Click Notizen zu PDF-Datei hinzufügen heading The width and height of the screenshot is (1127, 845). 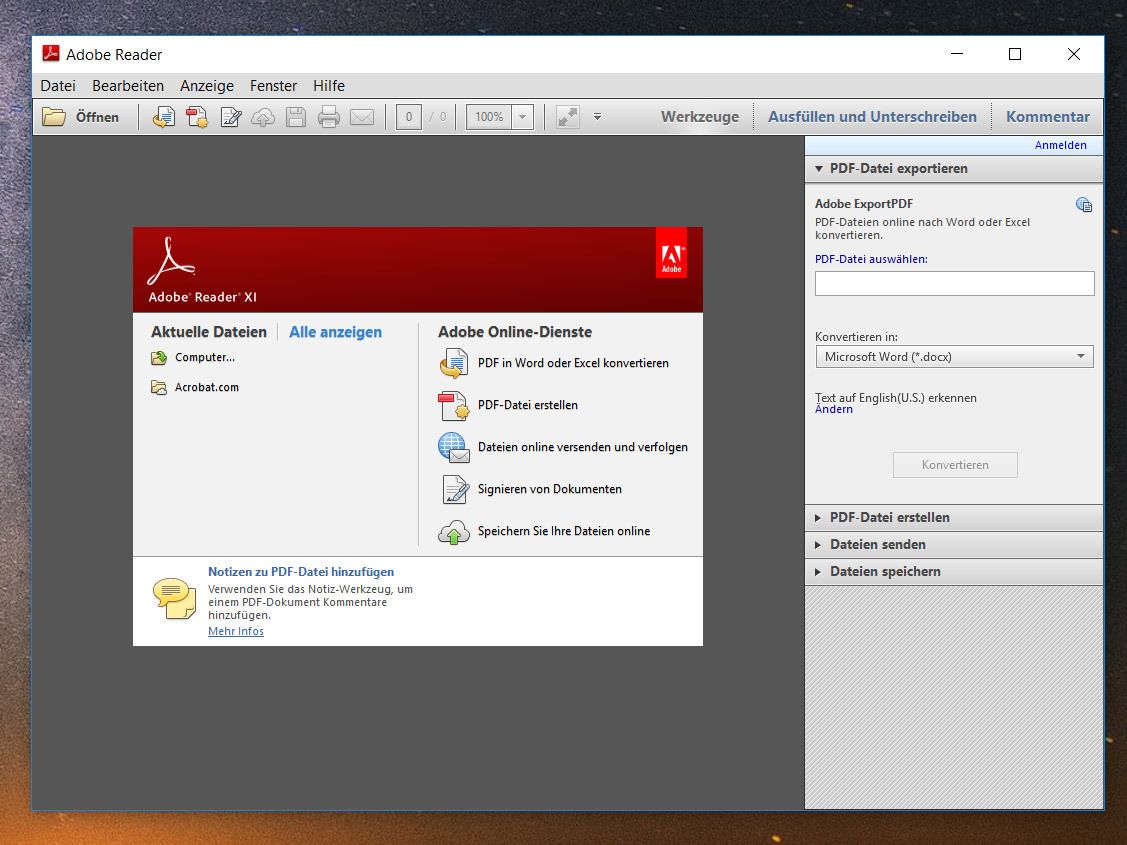pos(301,572)
